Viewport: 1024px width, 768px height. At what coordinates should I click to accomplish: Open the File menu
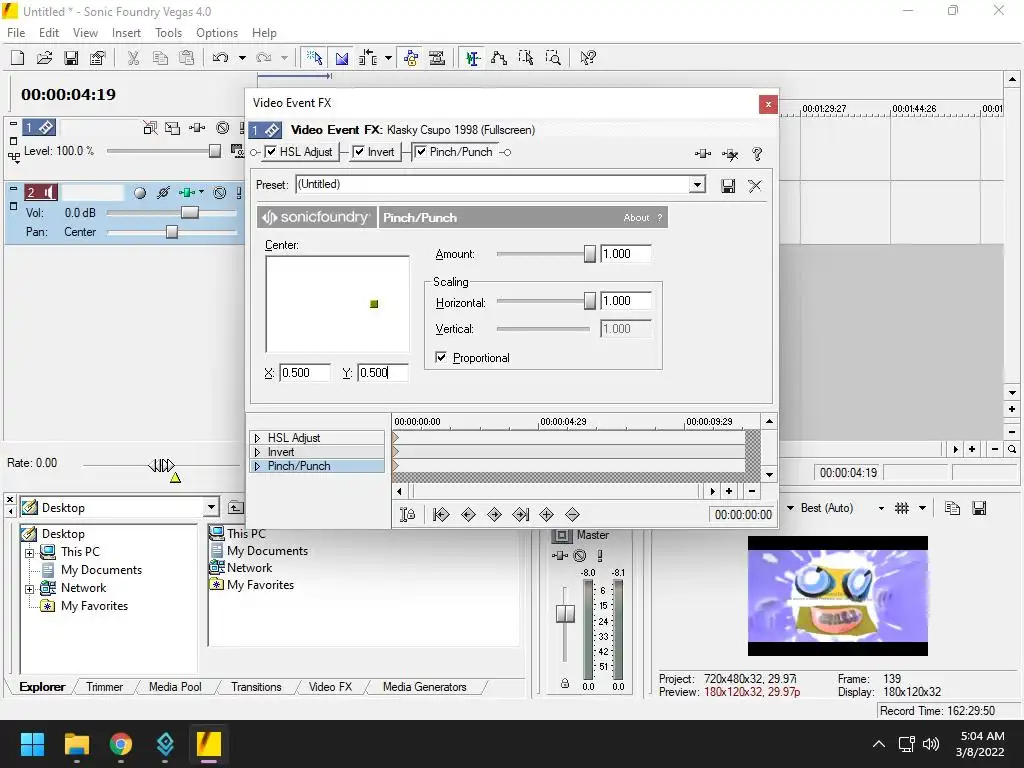coord(16,33)
